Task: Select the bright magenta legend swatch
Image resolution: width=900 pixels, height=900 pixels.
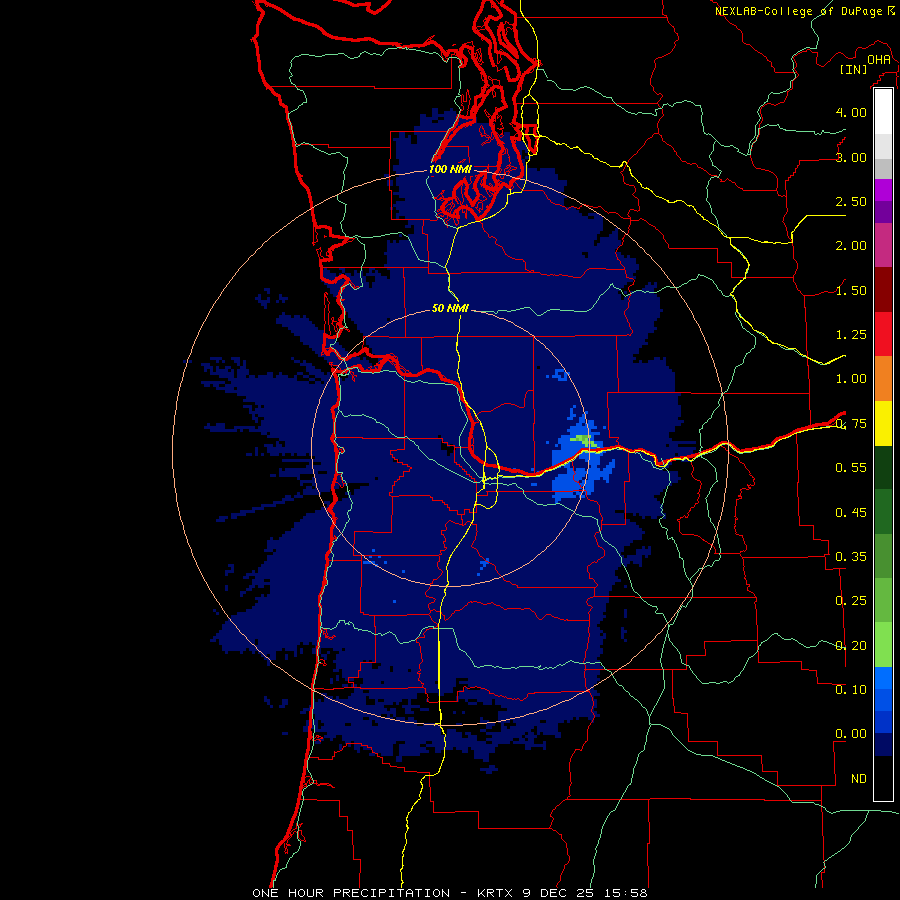Action: (883, 190)
